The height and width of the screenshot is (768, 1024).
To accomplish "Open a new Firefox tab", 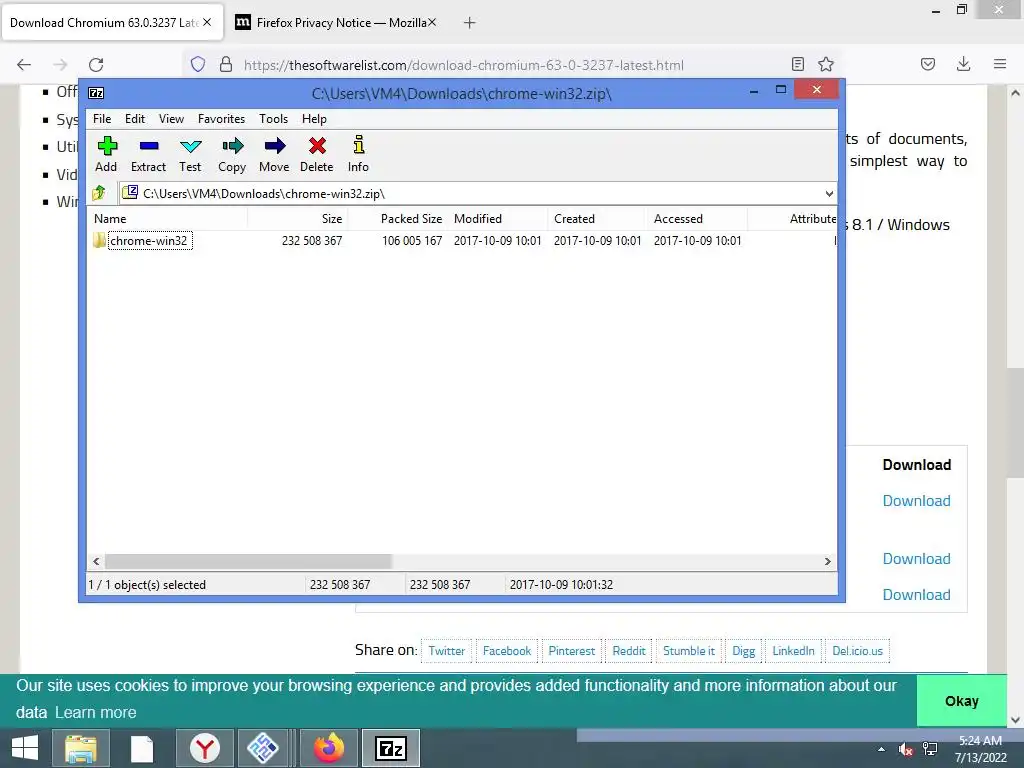I will (470, 23).
